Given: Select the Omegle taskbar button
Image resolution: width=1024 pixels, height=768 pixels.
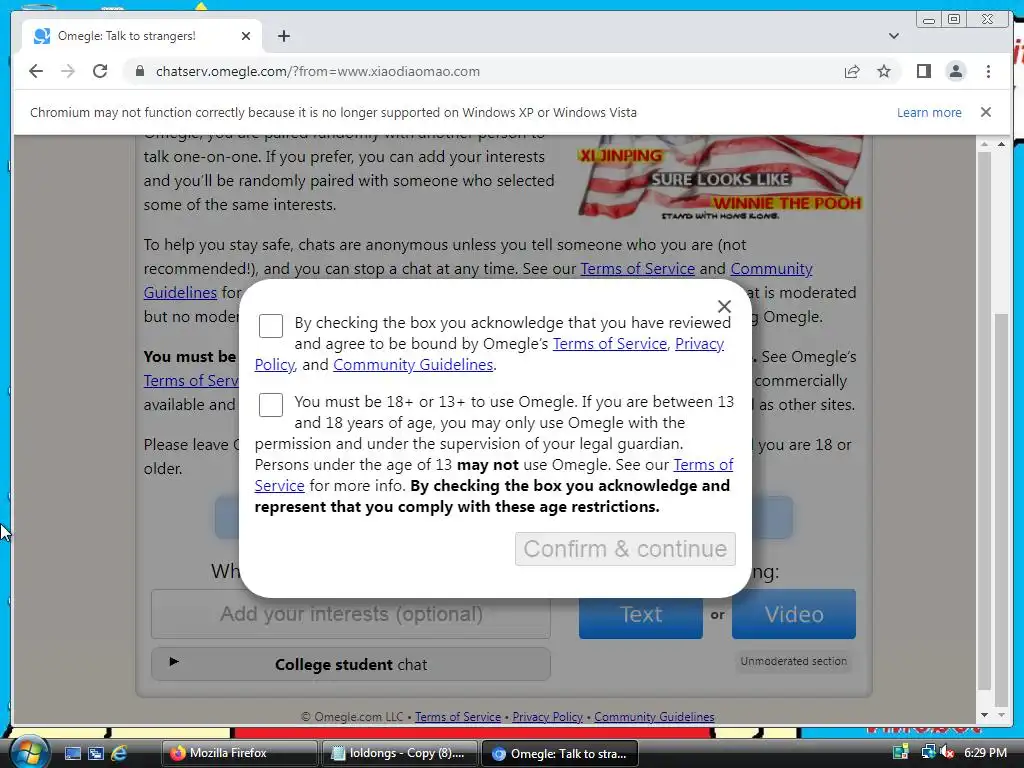Looking at the screenshot, I should click(x=560, y=753).
